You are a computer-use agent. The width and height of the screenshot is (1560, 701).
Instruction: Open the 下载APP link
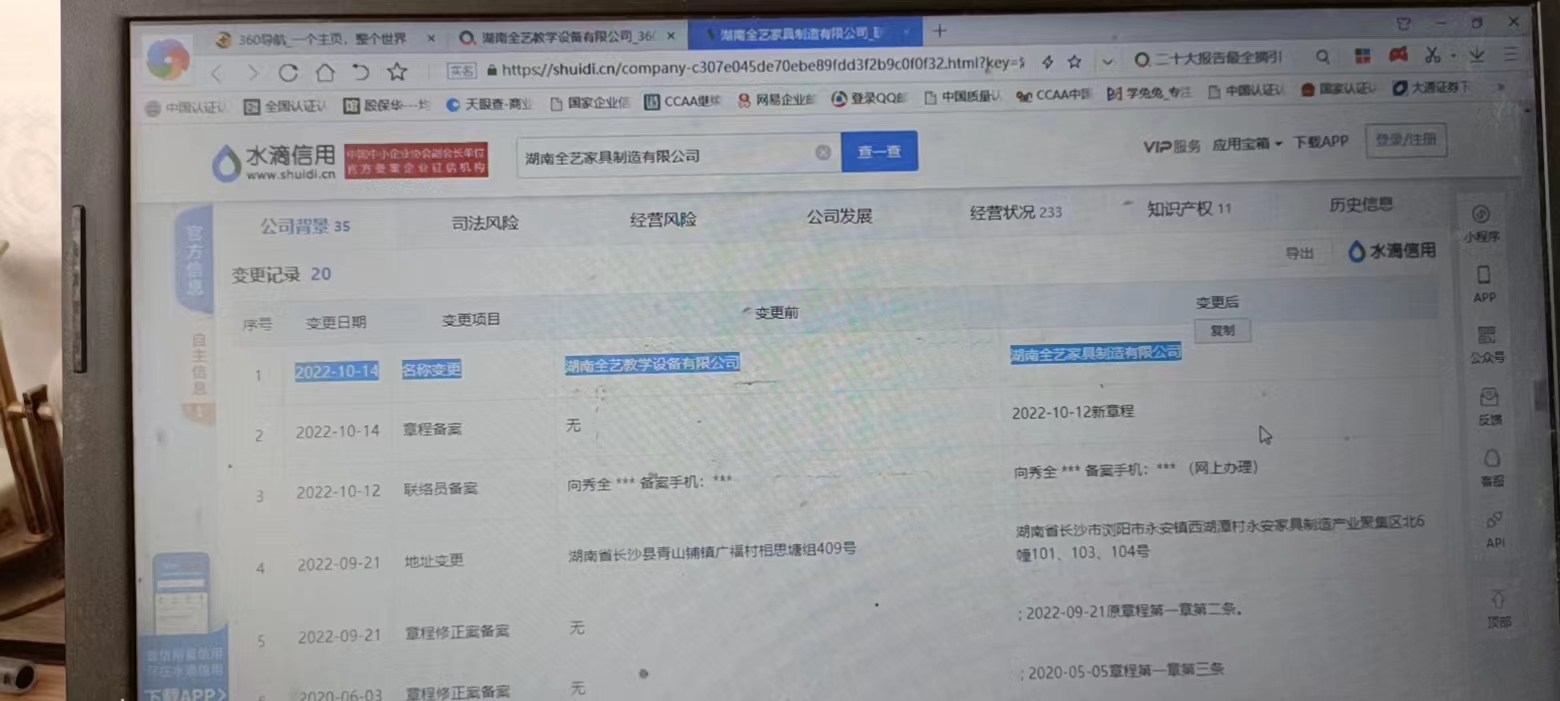click(x=1320, y=142)
